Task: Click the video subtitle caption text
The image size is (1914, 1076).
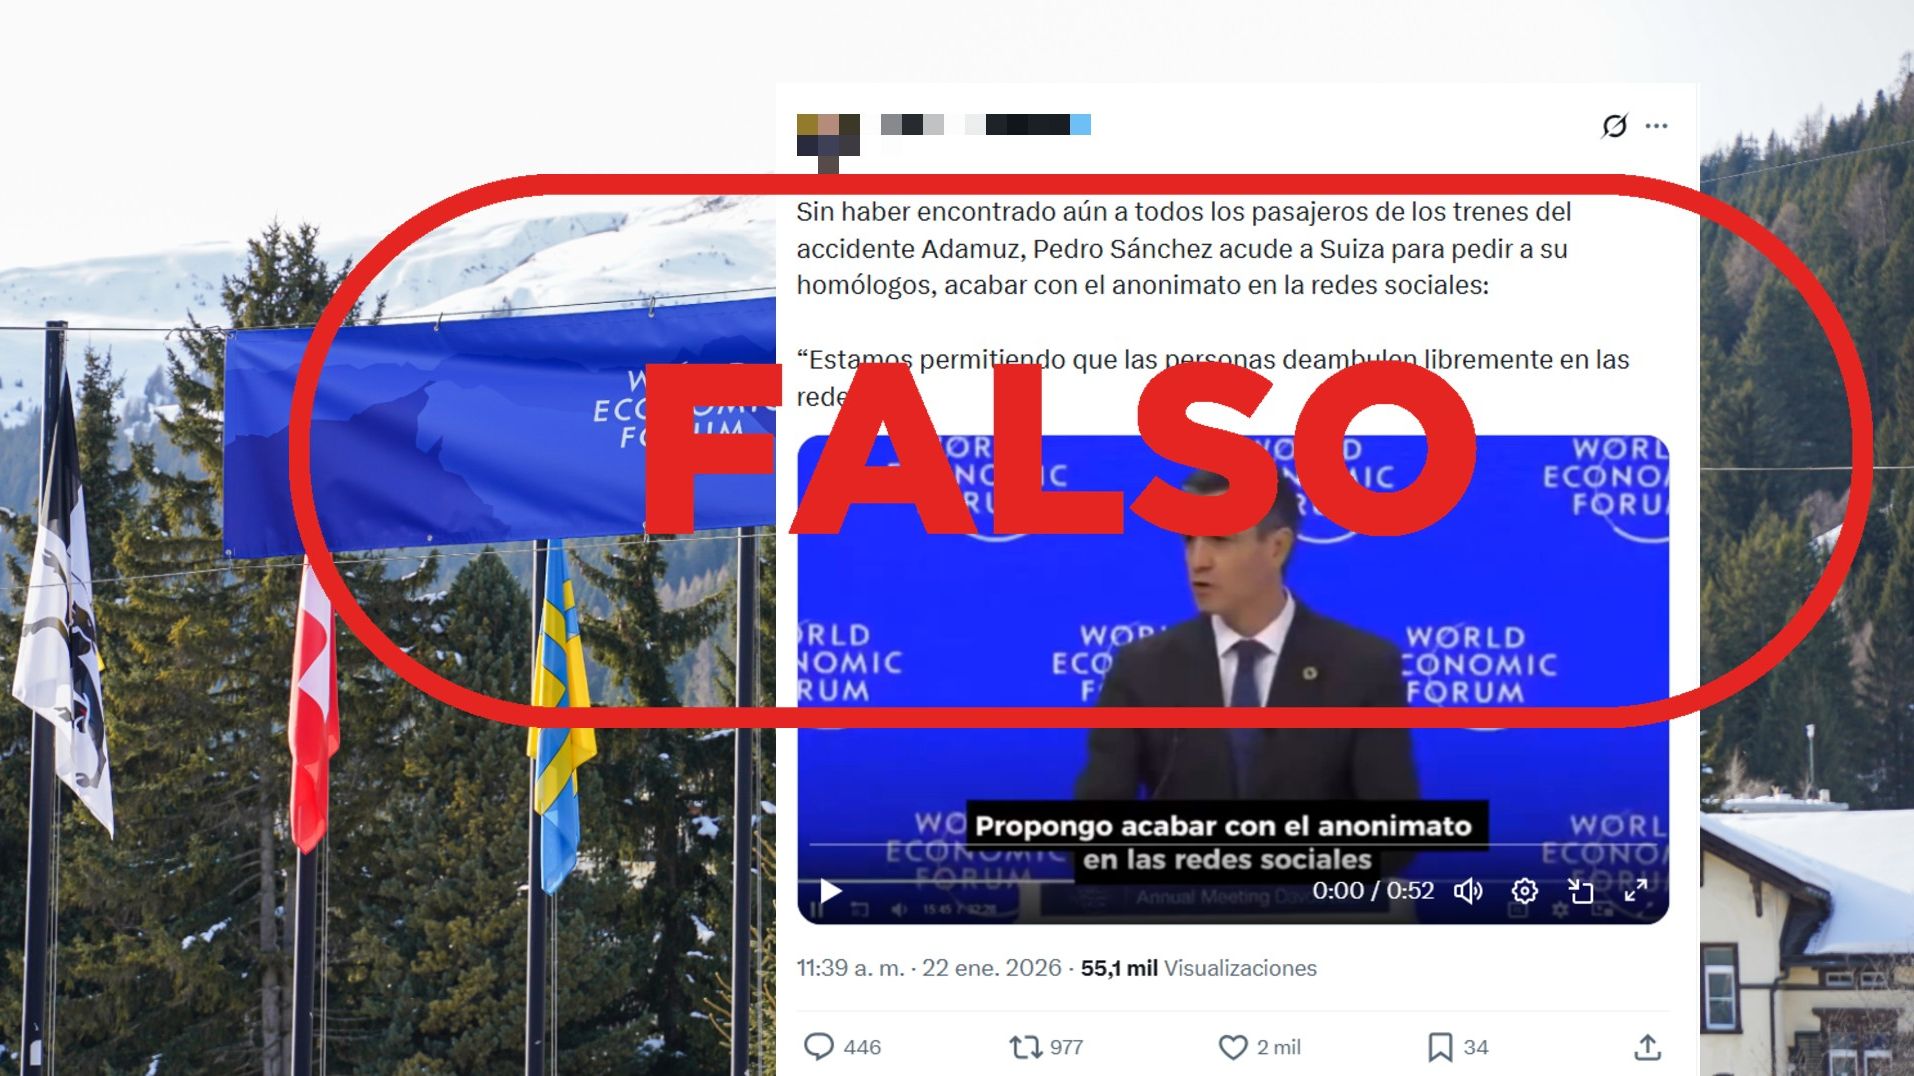Action: pos(1225,842)
